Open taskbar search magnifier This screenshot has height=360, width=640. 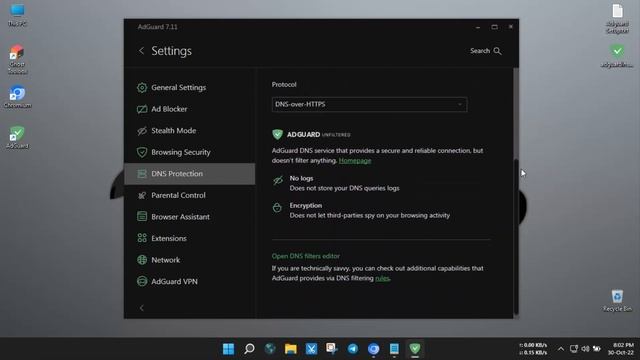click(x=249, y=349)
